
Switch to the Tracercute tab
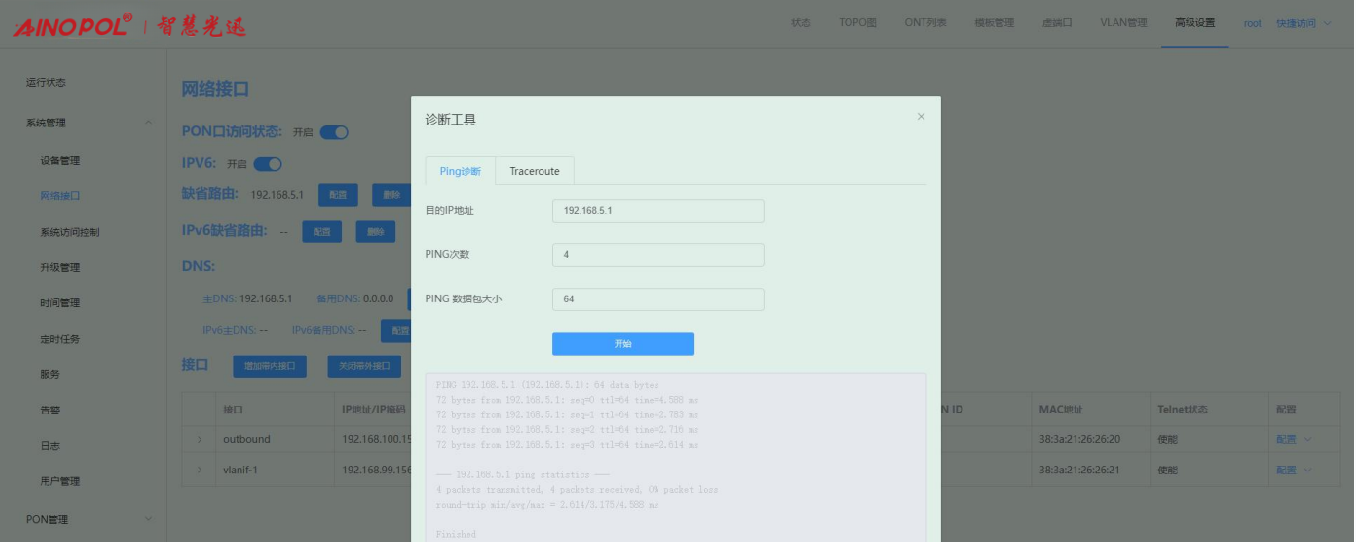[534, 171]
